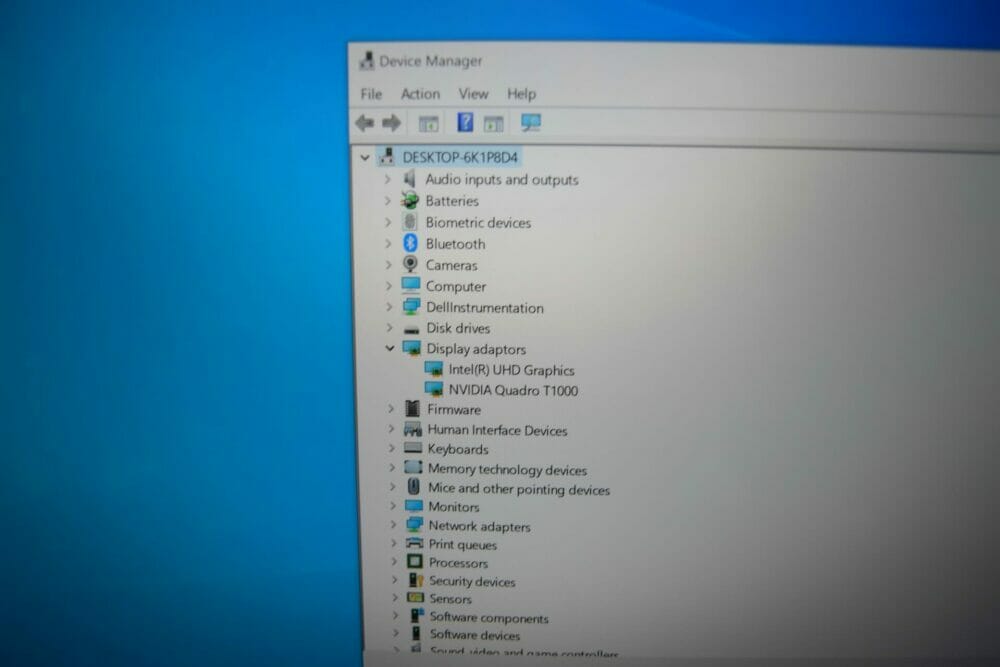The image size is (1000, 667).
Task: Click the Network adapters icon
Action: click(415, 525)
